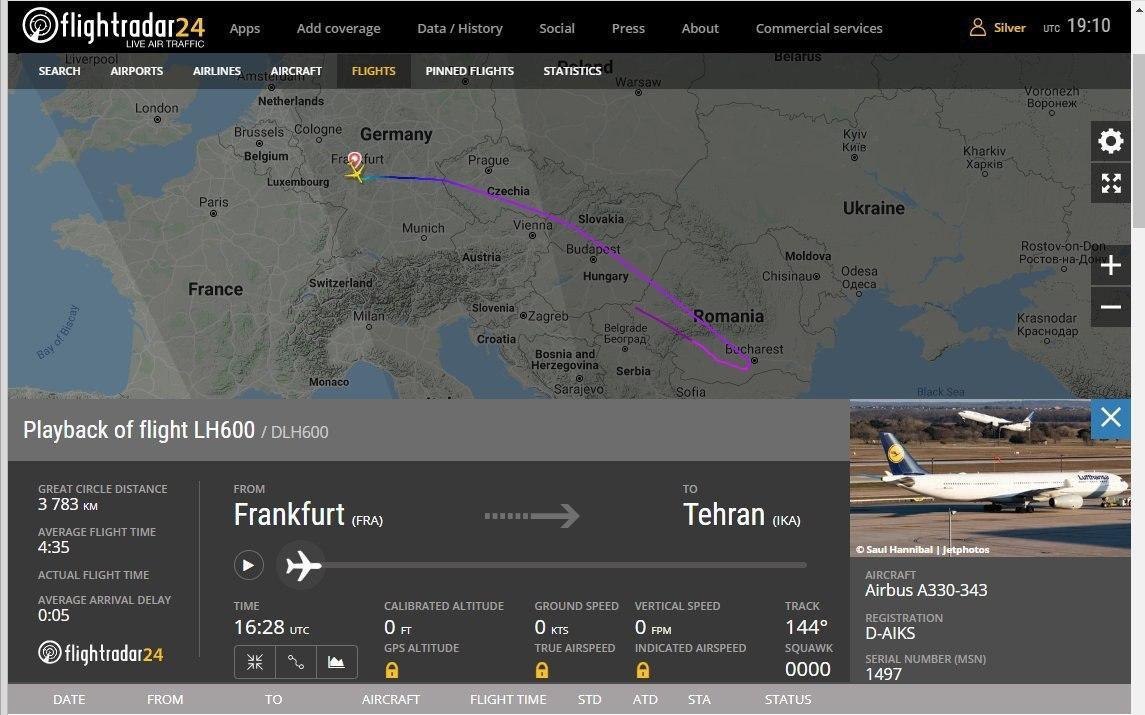Image resolution: width=1145 pixels, height=715 pixels.
Task: Click the GPS altitude lock icon
Action: coord(392,670)
